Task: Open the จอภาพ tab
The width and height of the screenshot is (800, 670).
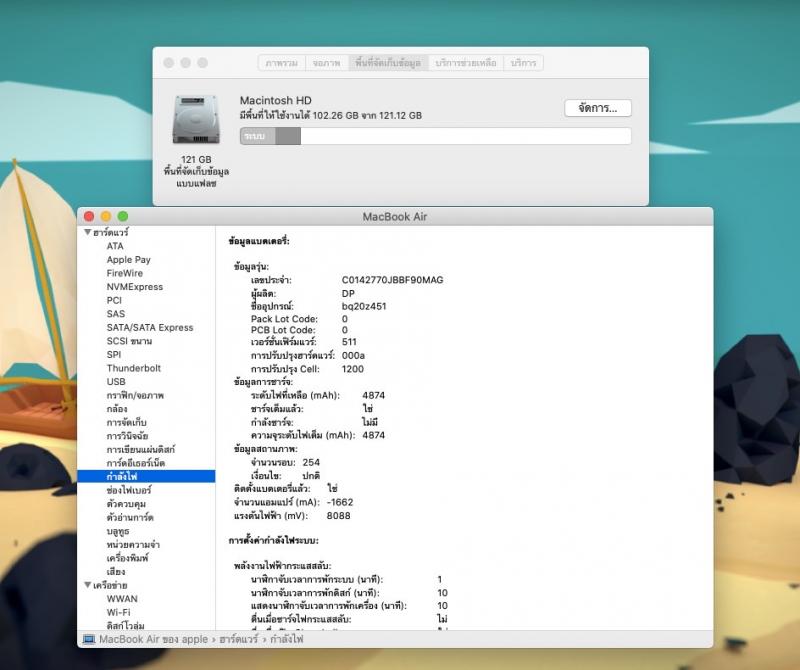Action: 327,63
